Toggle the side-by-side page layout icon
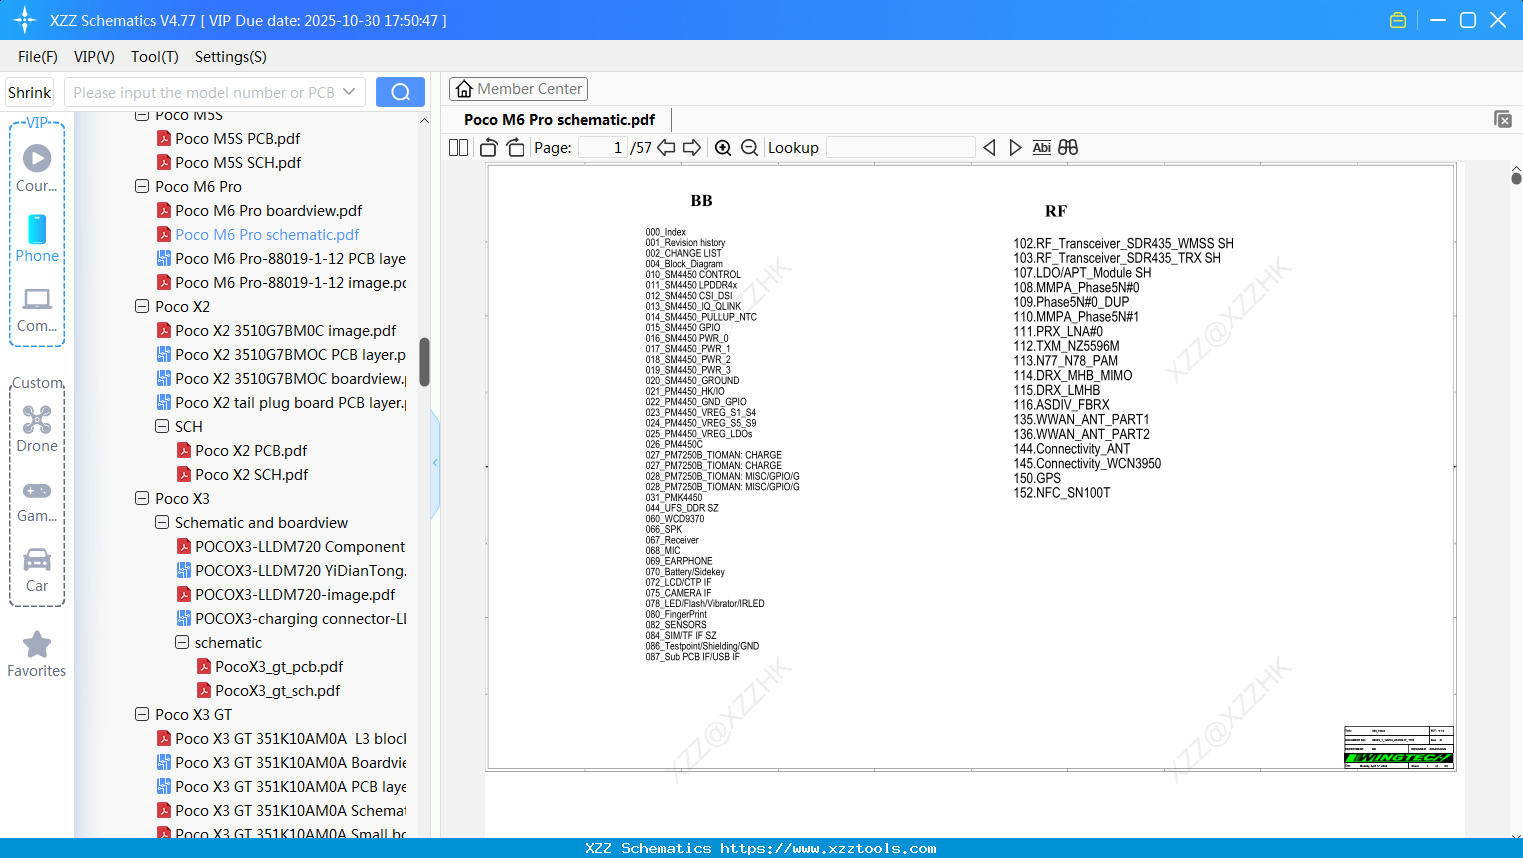 point(459,148)
